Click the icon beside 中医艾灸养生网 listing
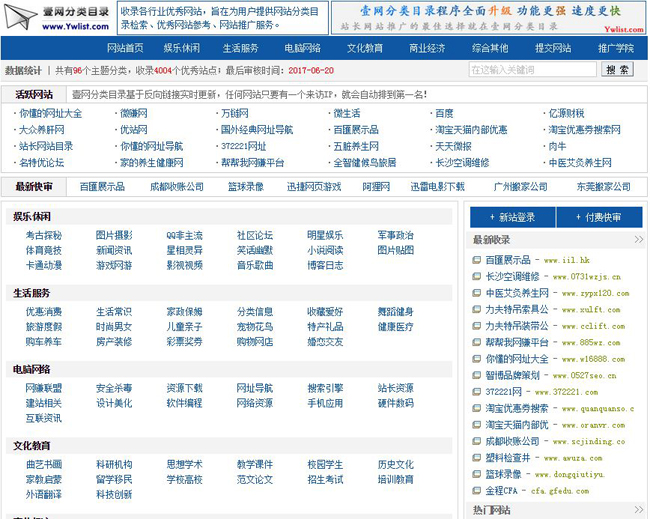This screenshot has width=650, height=519. click(x=477, y=293)
